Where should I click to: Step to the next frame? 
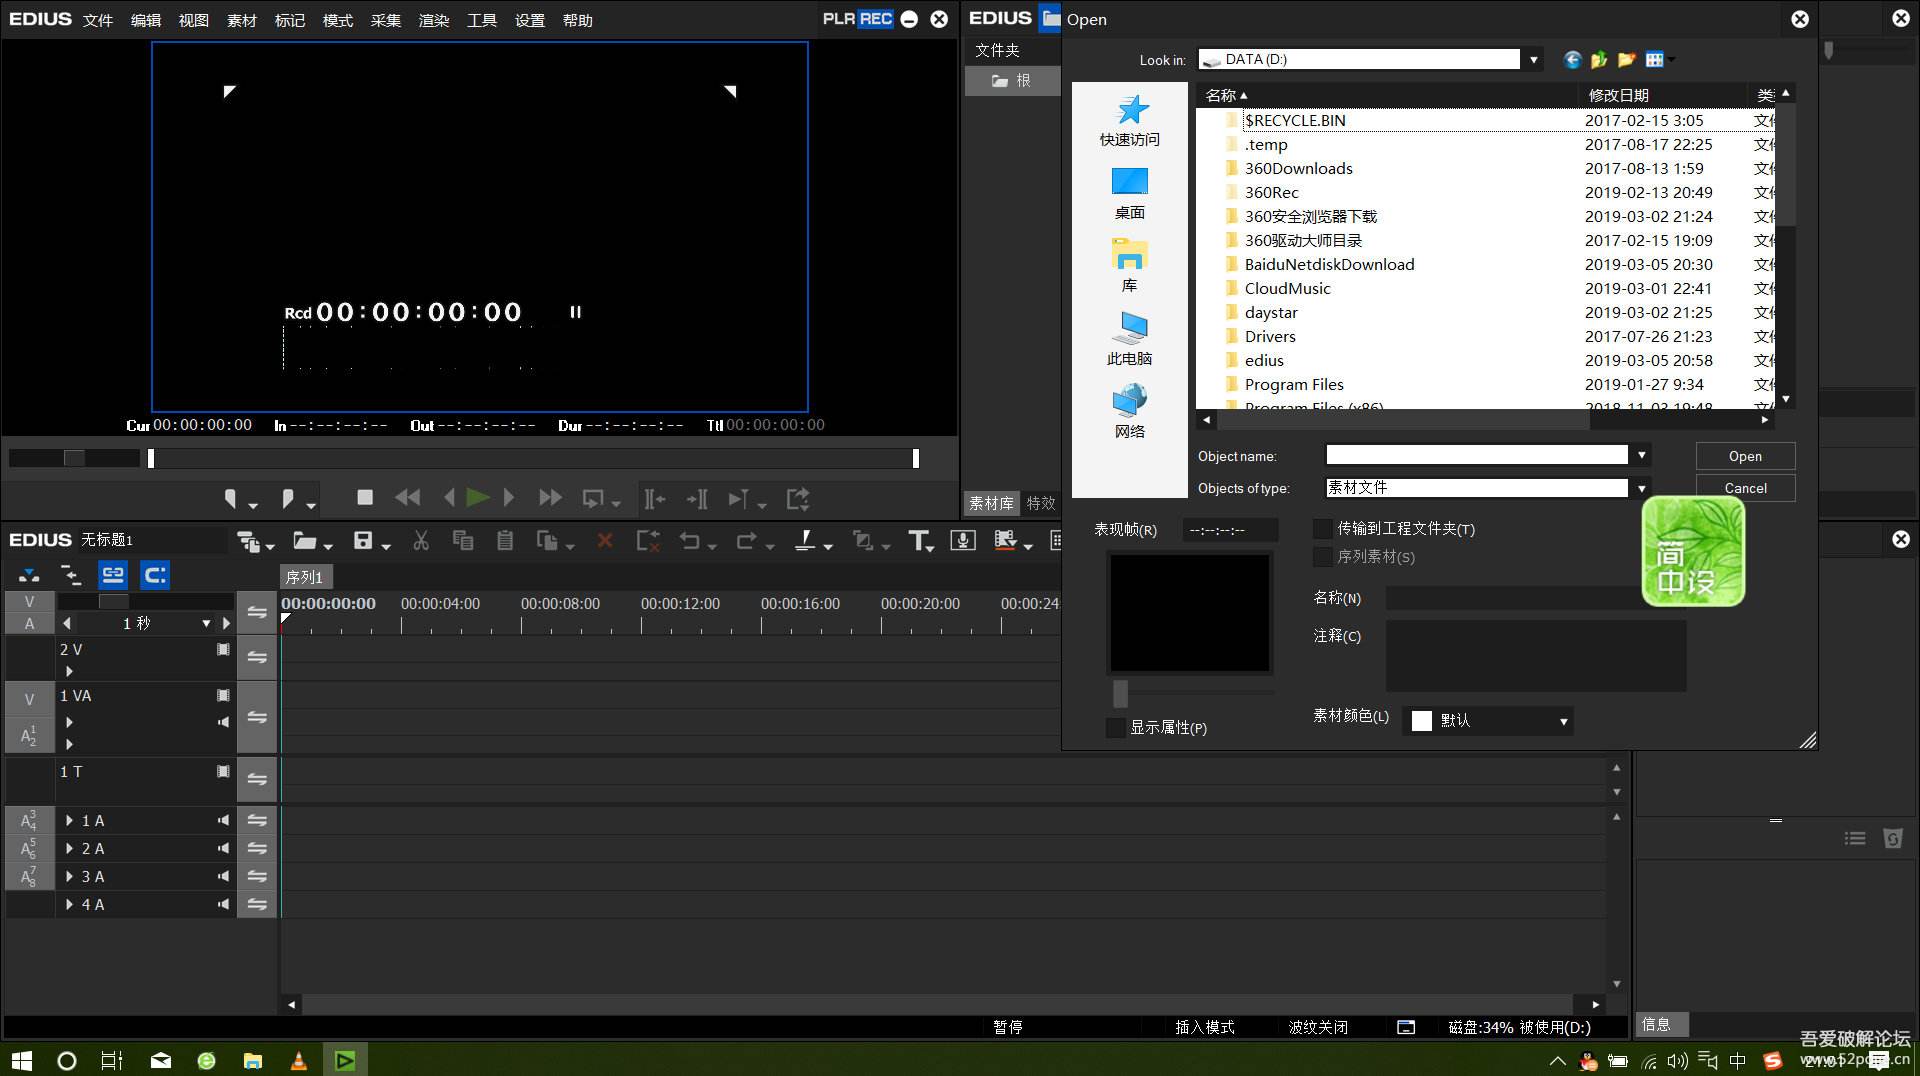pos(508,497)
